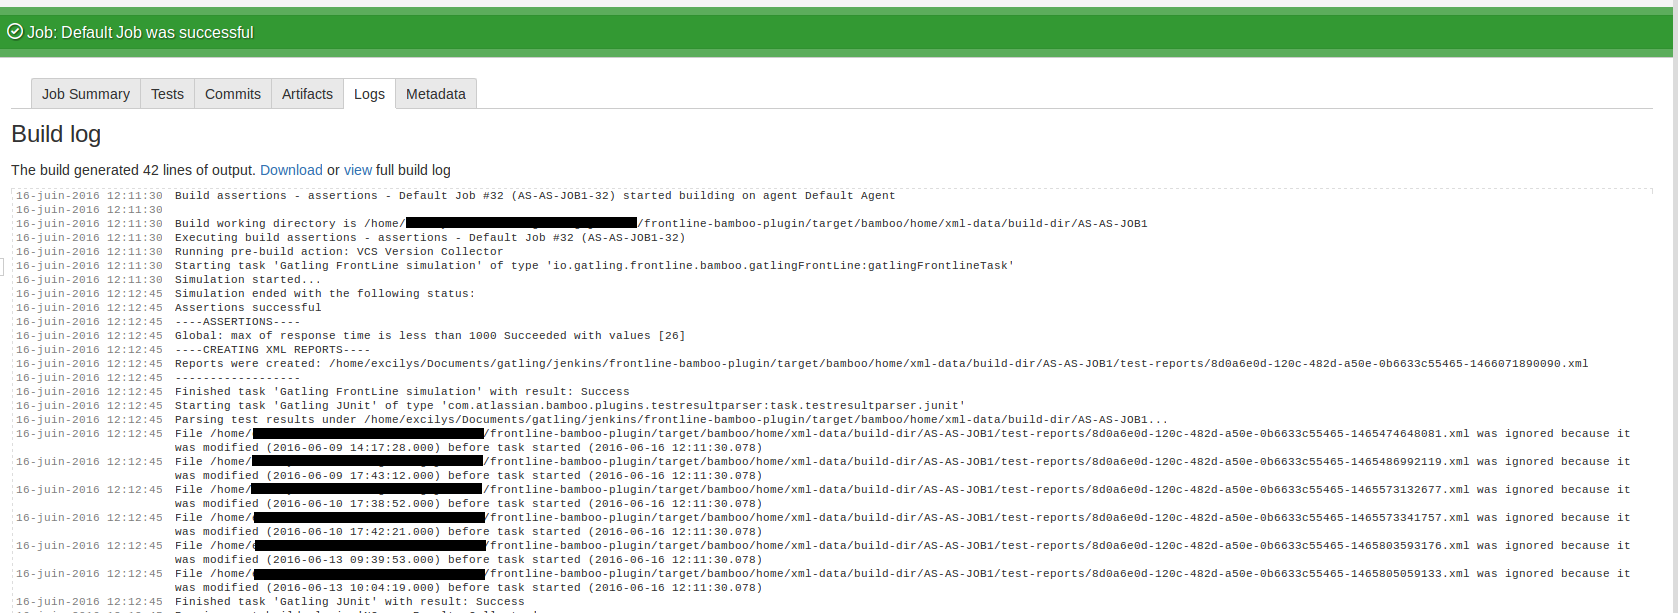Click log line "Starting task 'Gatling FrontLine simulation'"
Viewport: 1678px width, 613px height.
point(594,266)
